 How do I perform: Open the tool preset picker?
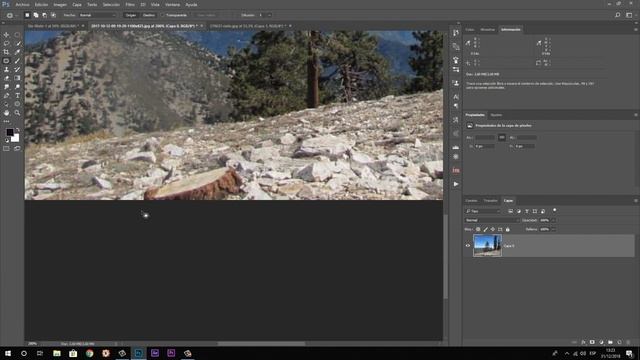(11, 16)
